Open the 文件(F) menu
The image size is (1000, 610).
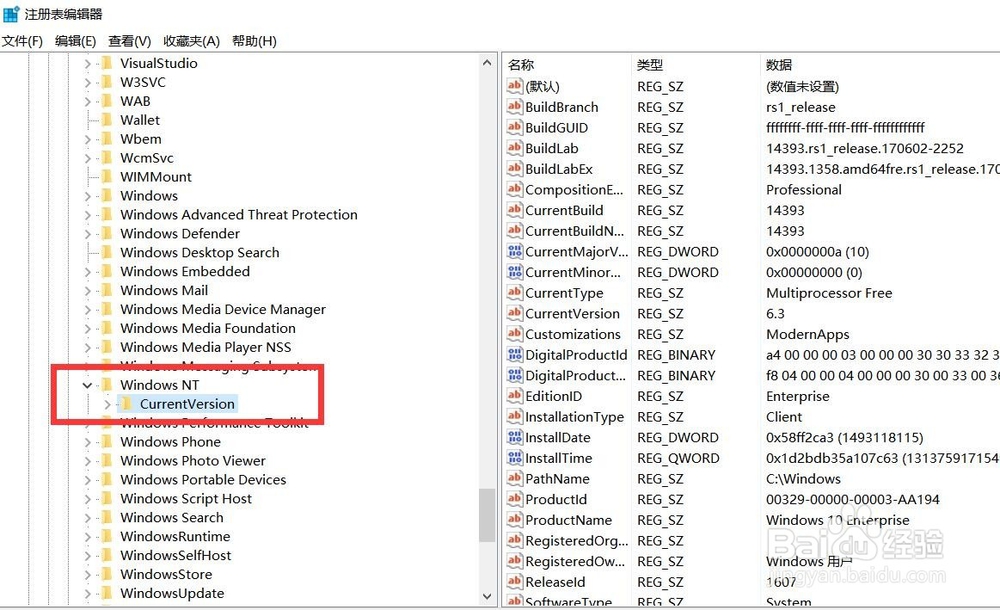click(x=22, y=41)
